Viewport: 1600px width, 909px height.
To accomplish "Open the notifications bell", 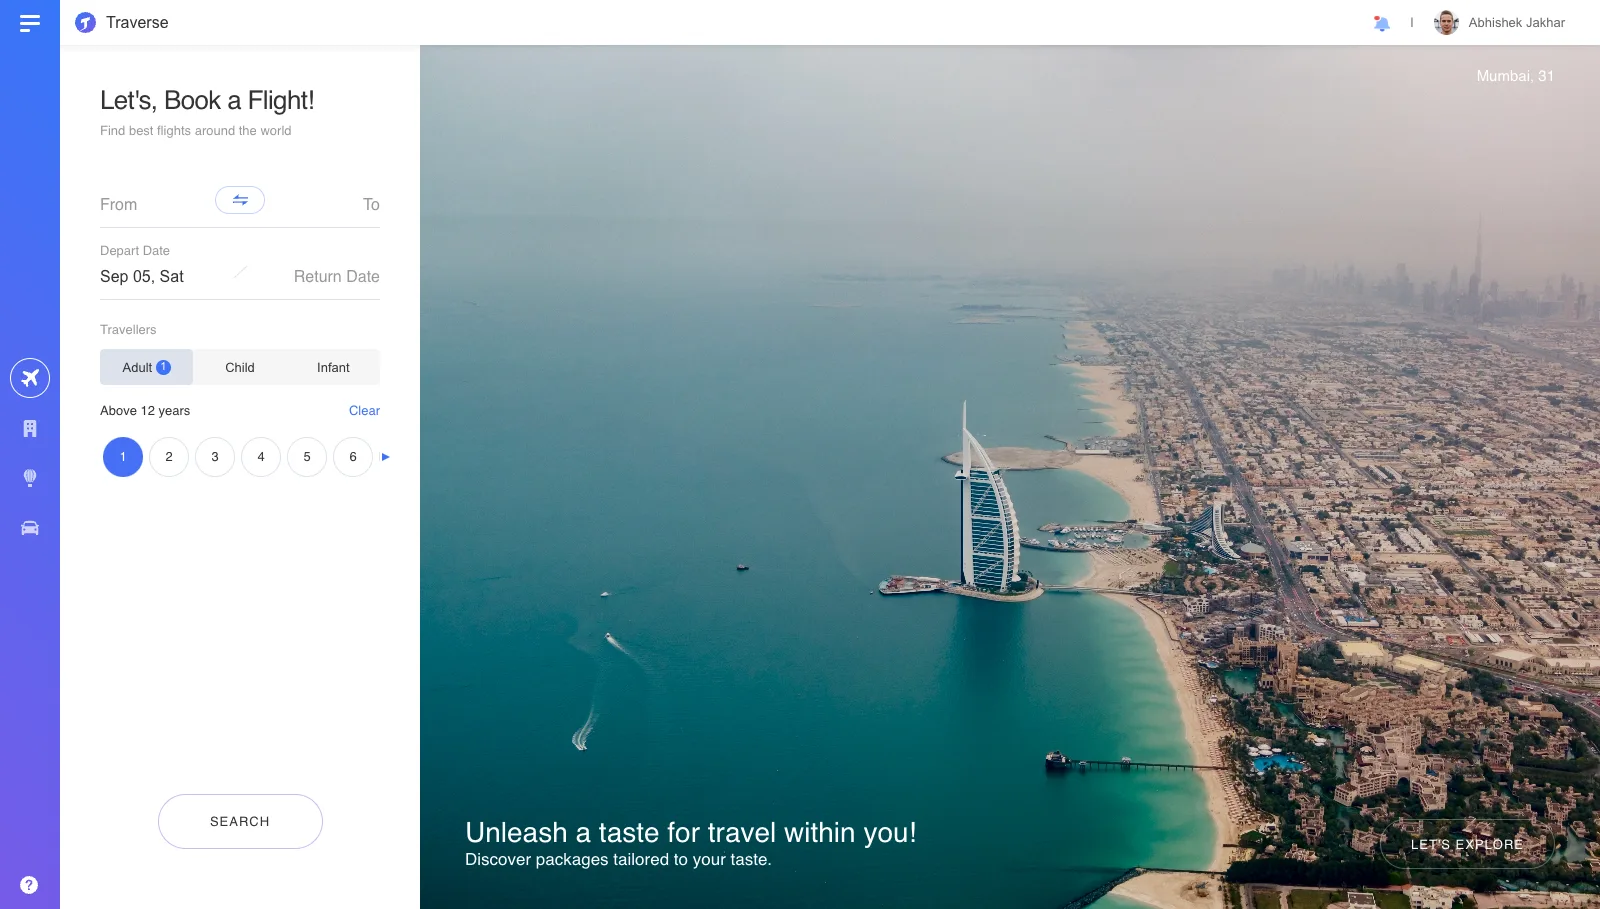I will 1382,23.
